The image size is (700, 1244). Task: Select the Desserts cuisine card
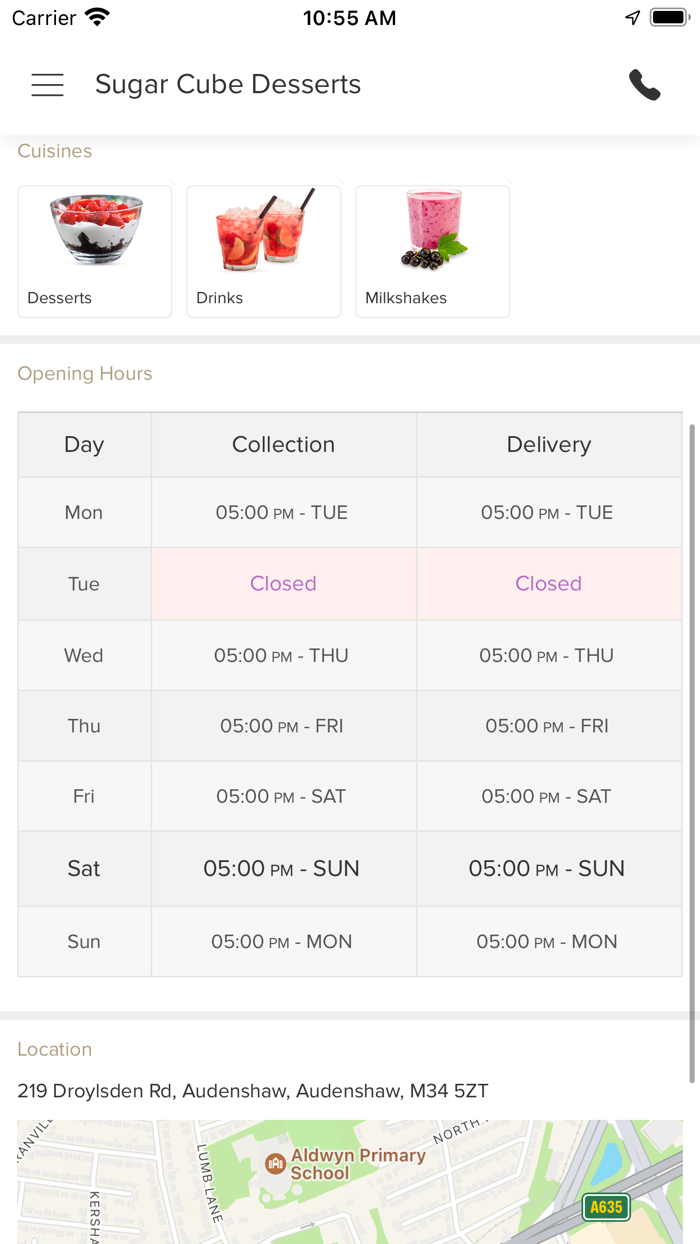click(x=95, y=251)
